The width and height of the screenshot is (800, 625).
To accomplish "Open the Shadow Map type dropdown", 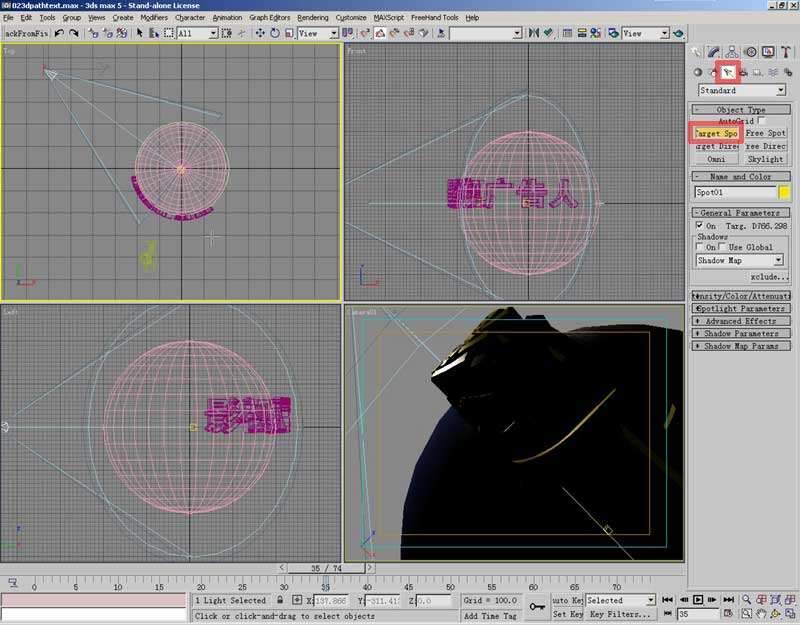I will (x=740, y=260).
